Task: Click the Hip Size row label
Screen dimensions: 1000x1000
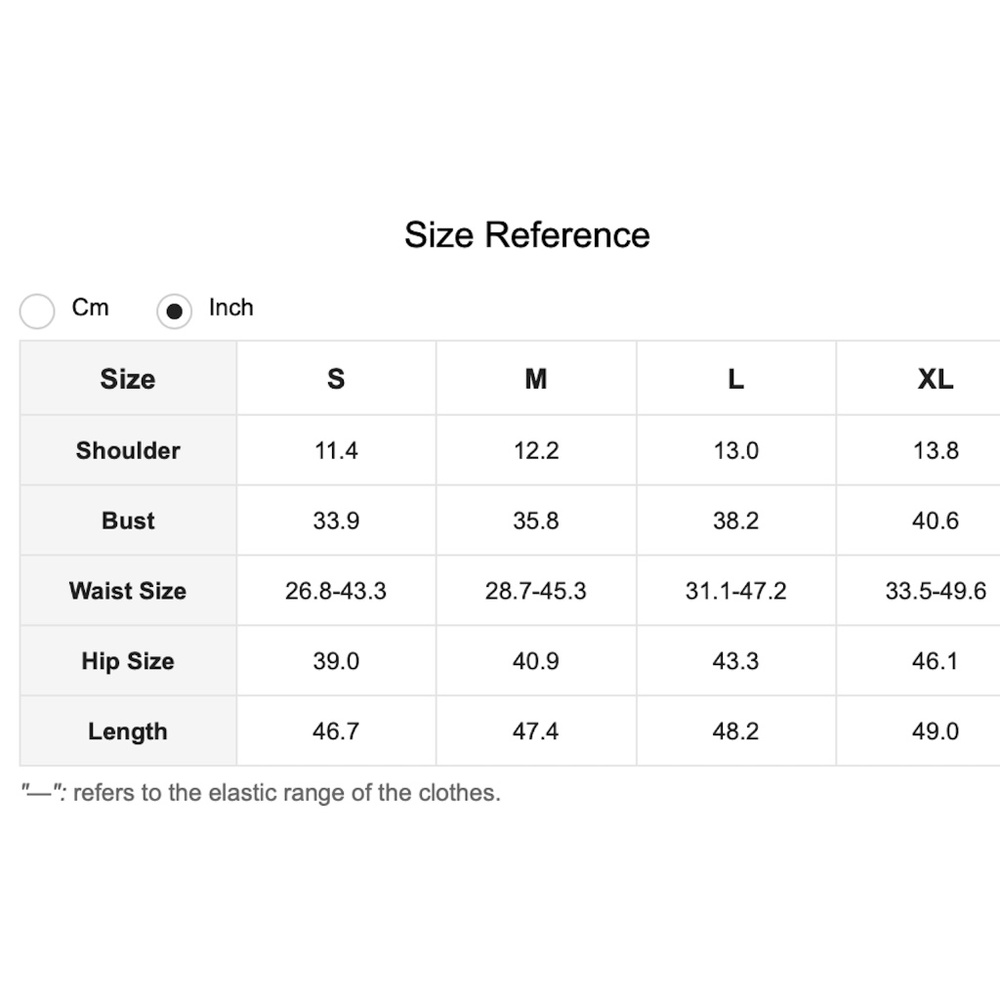Action: (x=128, y=661)
